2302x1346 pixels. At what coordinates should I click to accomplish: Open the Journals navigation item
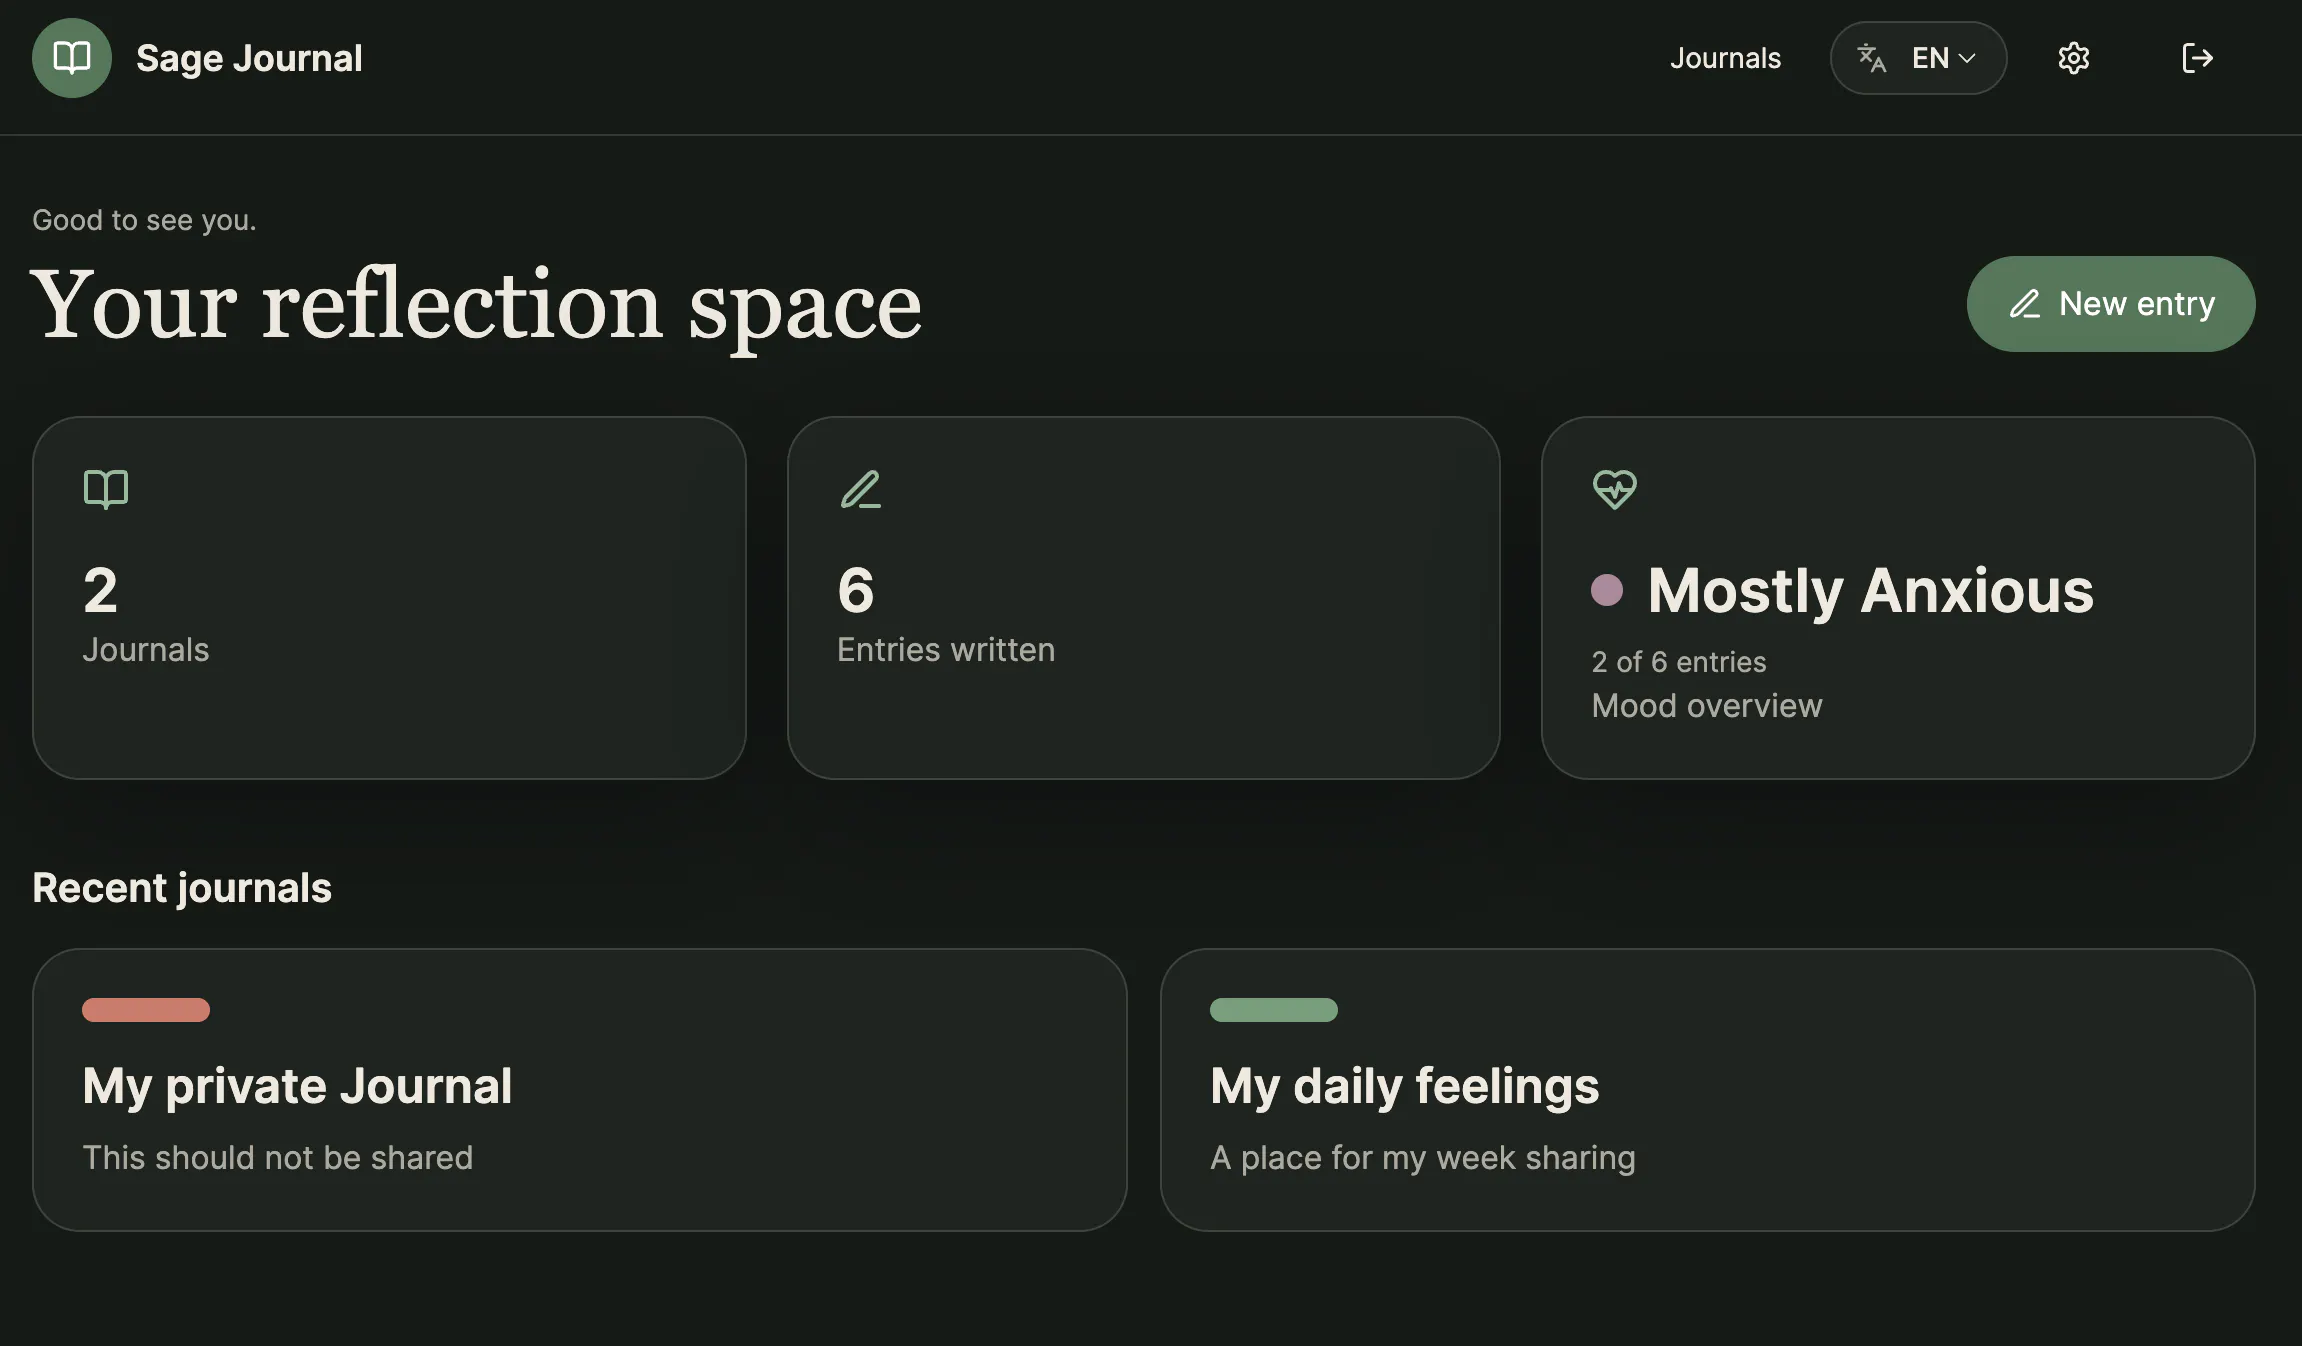click(1725, 58)
